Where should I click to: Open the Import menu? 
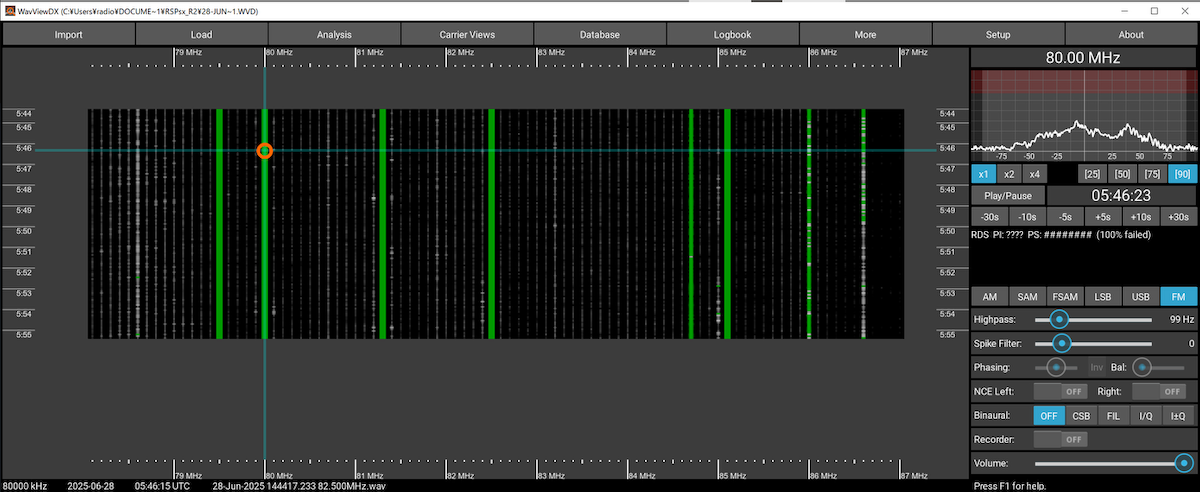tap(69, 34)
